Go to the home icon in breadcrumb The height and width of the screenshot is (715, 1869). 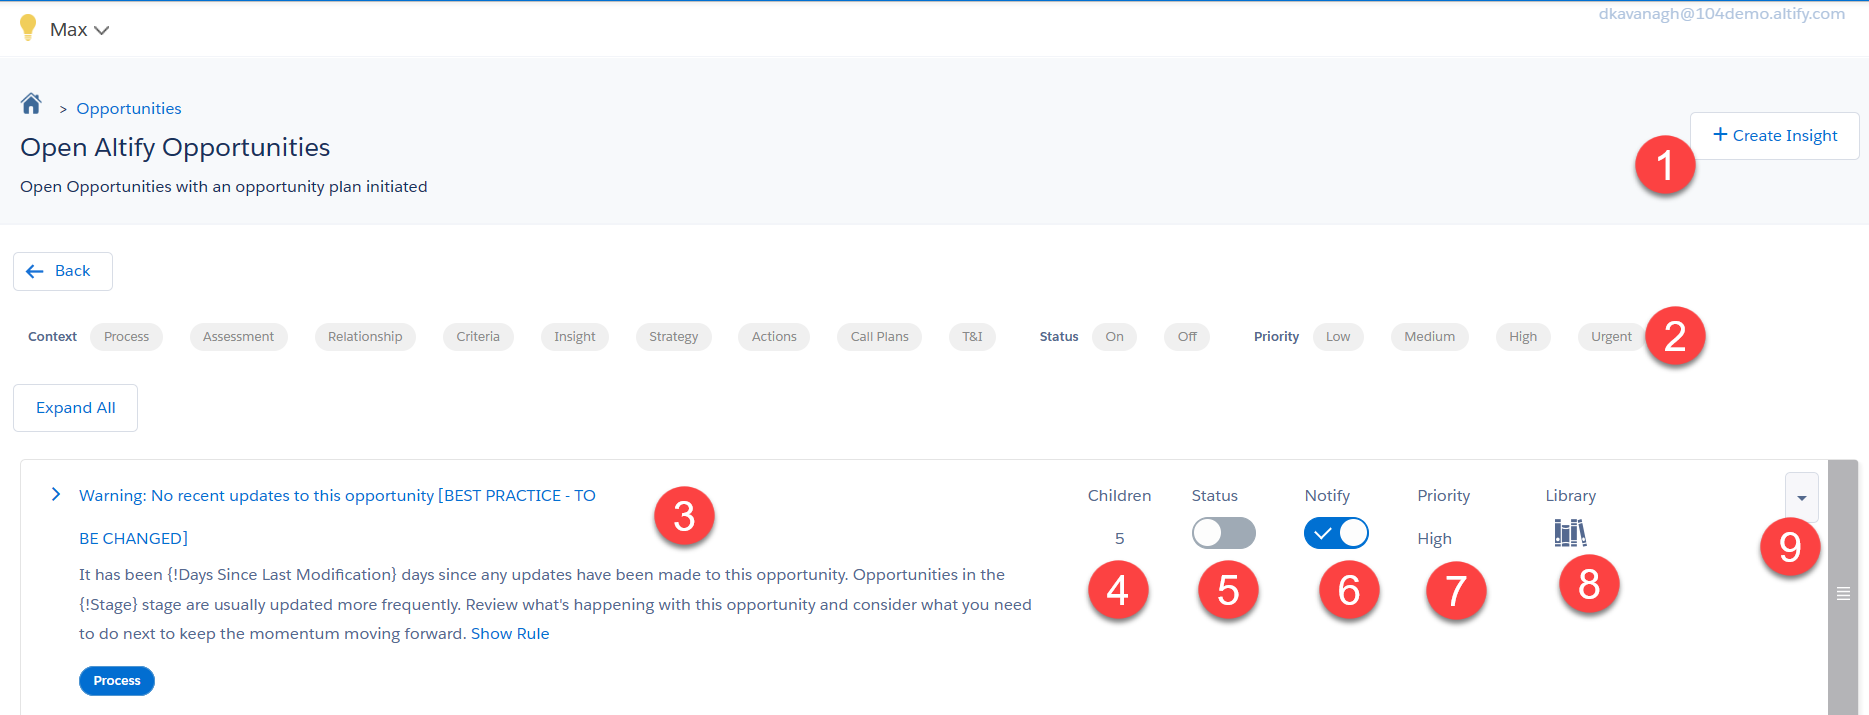tap(31, 104)
